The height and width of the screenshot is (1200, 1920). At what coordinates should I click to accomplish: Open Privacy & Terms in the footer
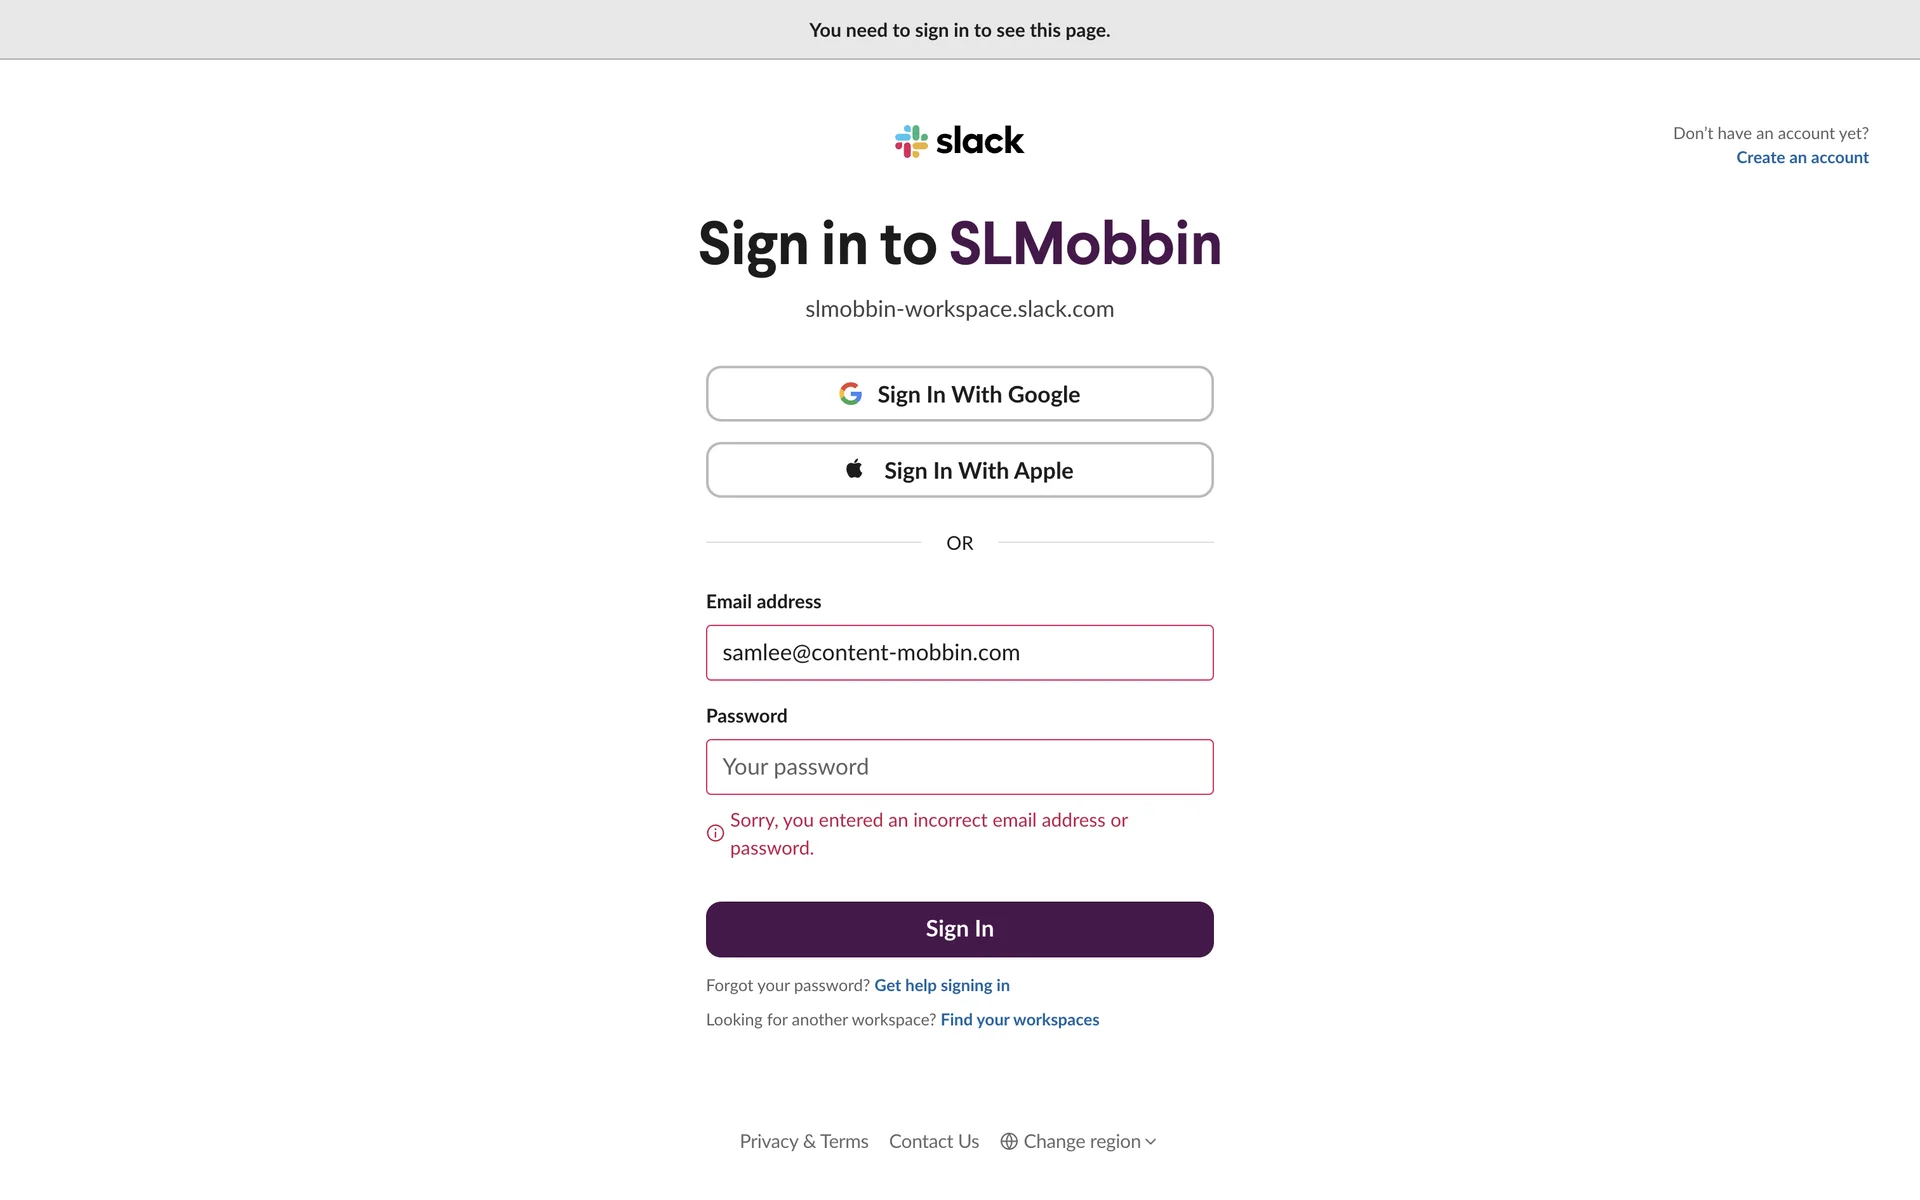pyautogui.click(x=803, y=1141)
